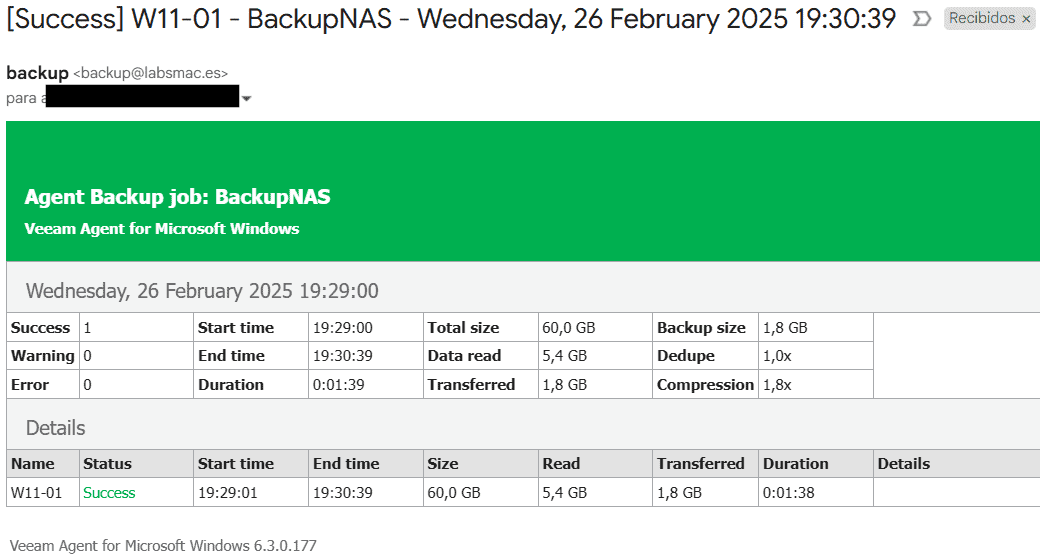Select the job date heading under the banner

202,291
